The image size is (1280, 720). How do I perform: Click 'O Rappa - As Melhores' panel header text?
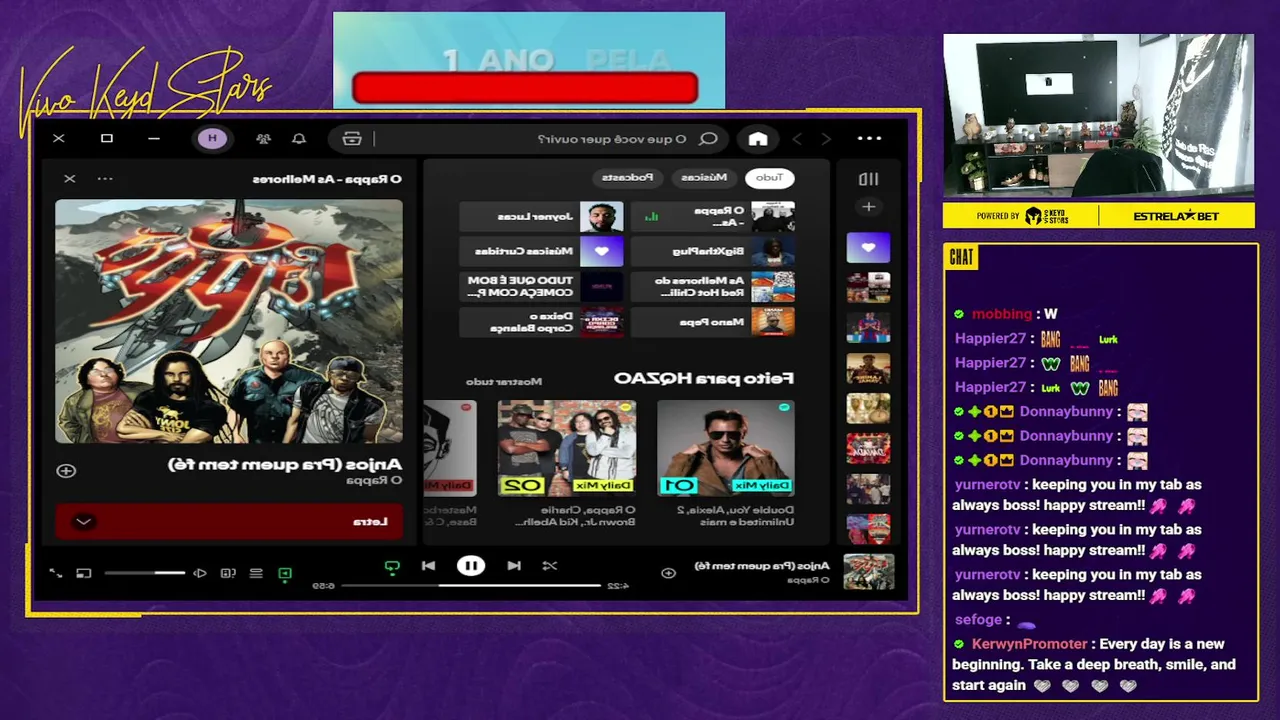(x=326, y=179)
